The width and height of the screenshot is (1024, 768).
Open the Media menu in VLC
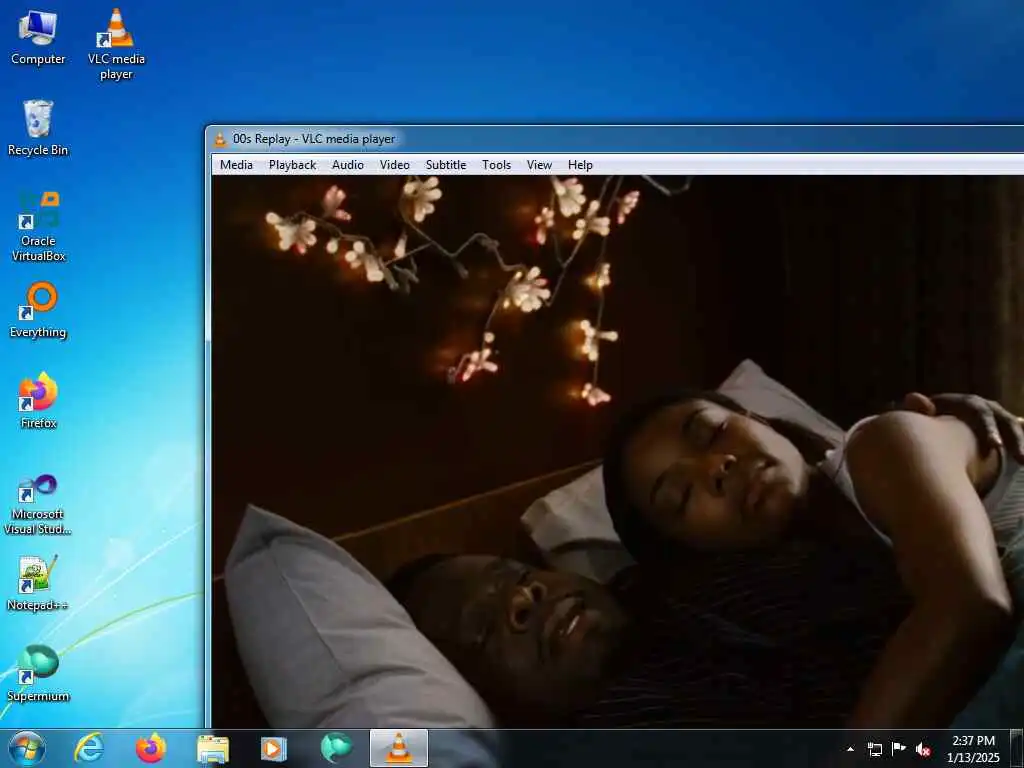[x=236, y=165]
